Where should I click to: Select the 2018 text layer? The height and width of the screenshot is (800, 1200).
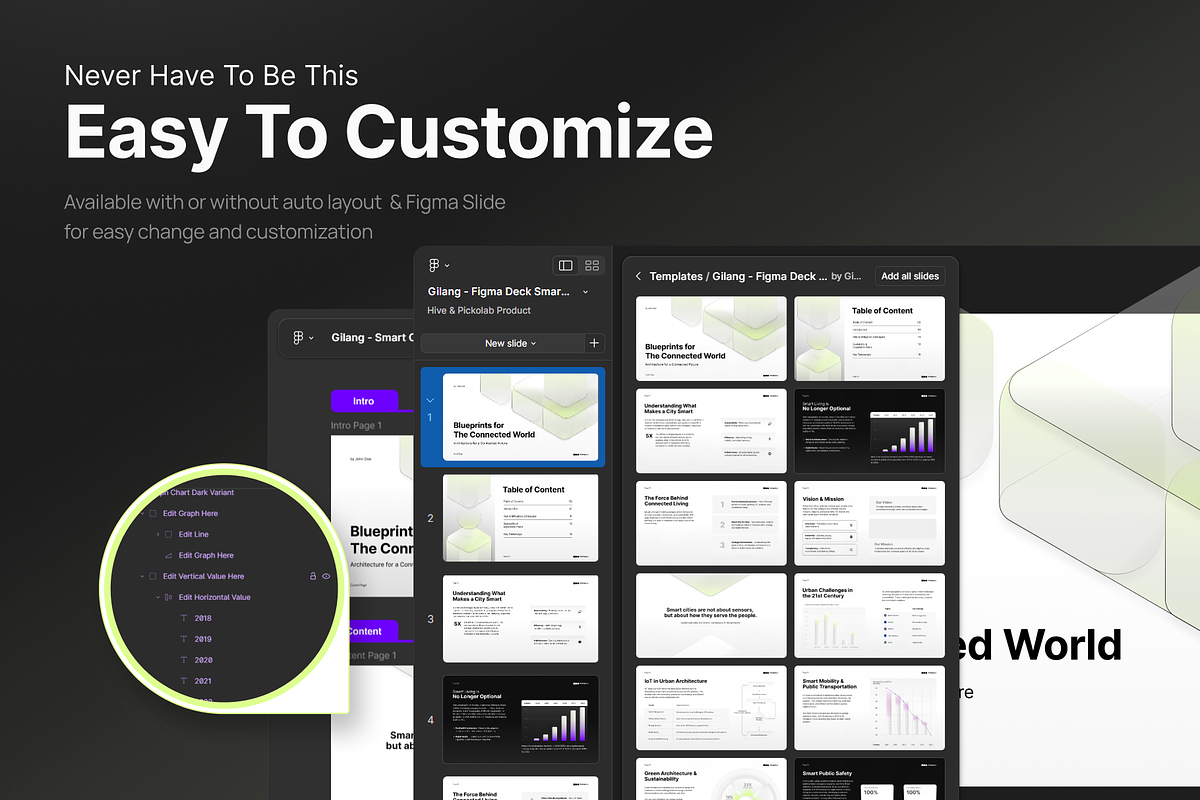[203, 618]
